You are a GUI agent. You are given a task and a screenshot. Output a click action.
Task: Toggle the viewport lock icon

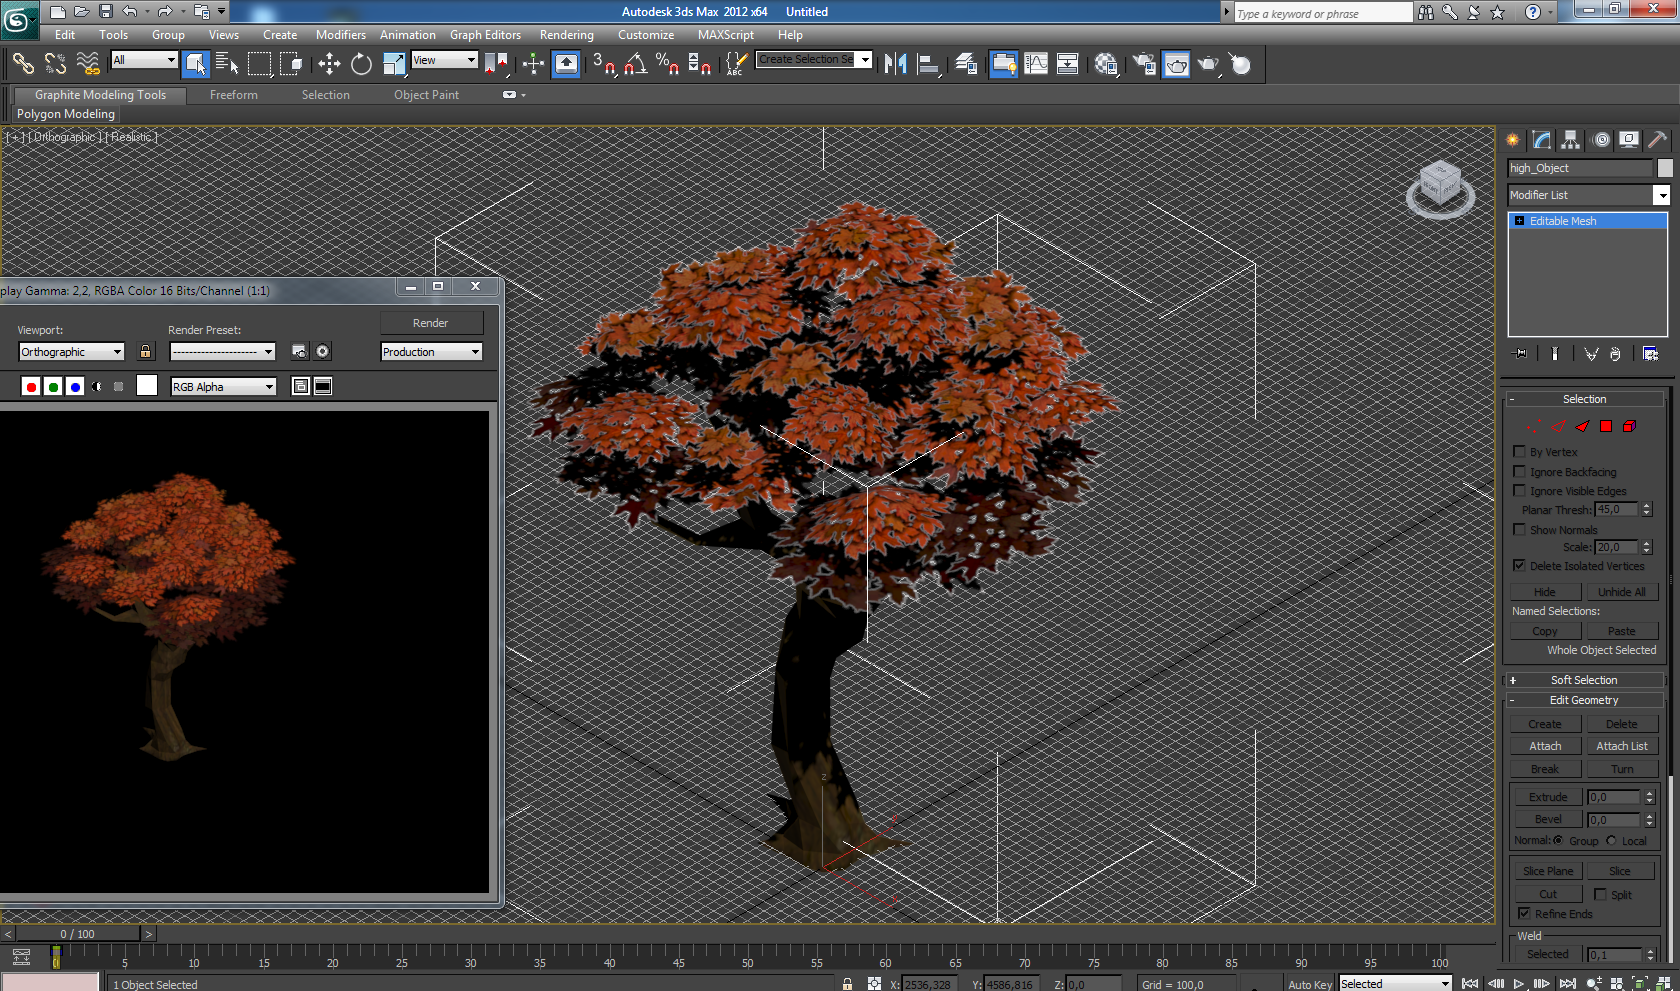(x=146, y=352)
